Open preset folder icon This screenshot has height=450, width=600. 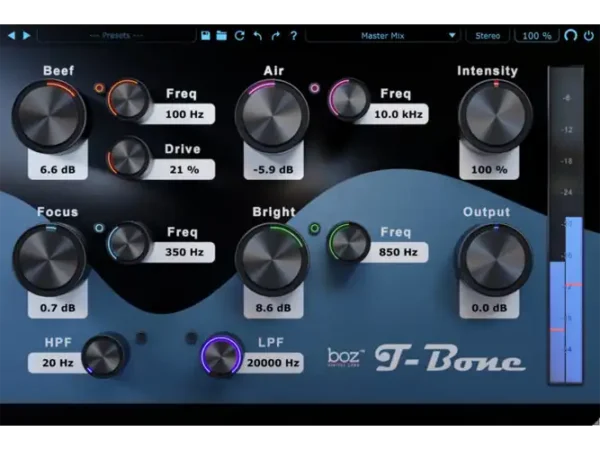click(222, 36)
